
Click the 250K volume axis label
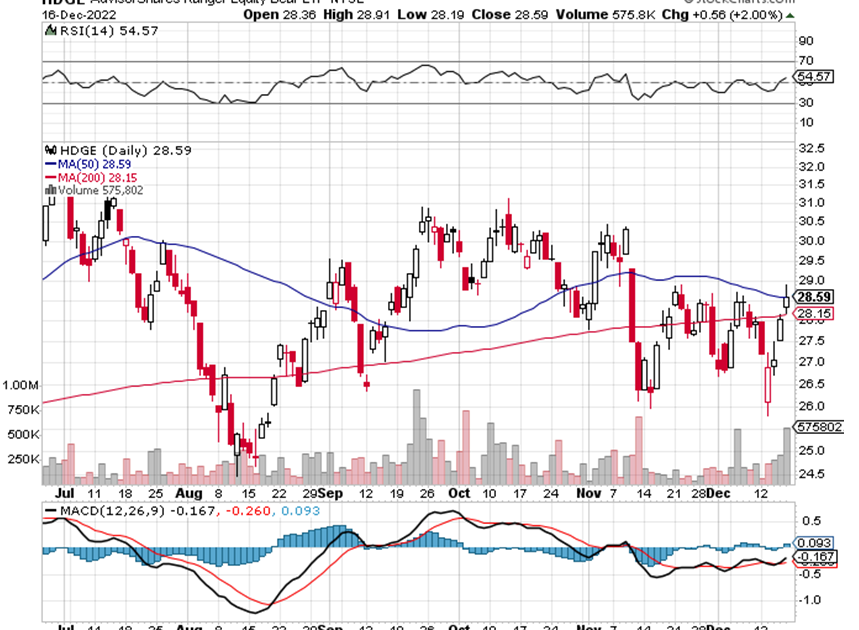coord(24,459)
